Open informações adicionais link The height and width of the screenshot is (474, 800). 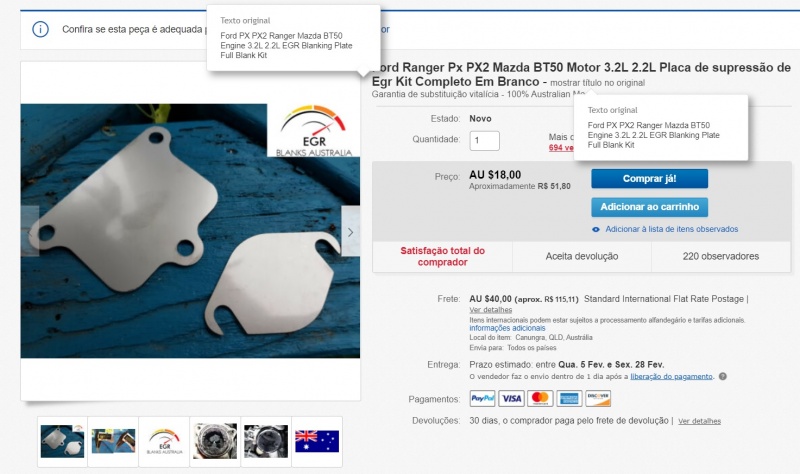(507, 328)
